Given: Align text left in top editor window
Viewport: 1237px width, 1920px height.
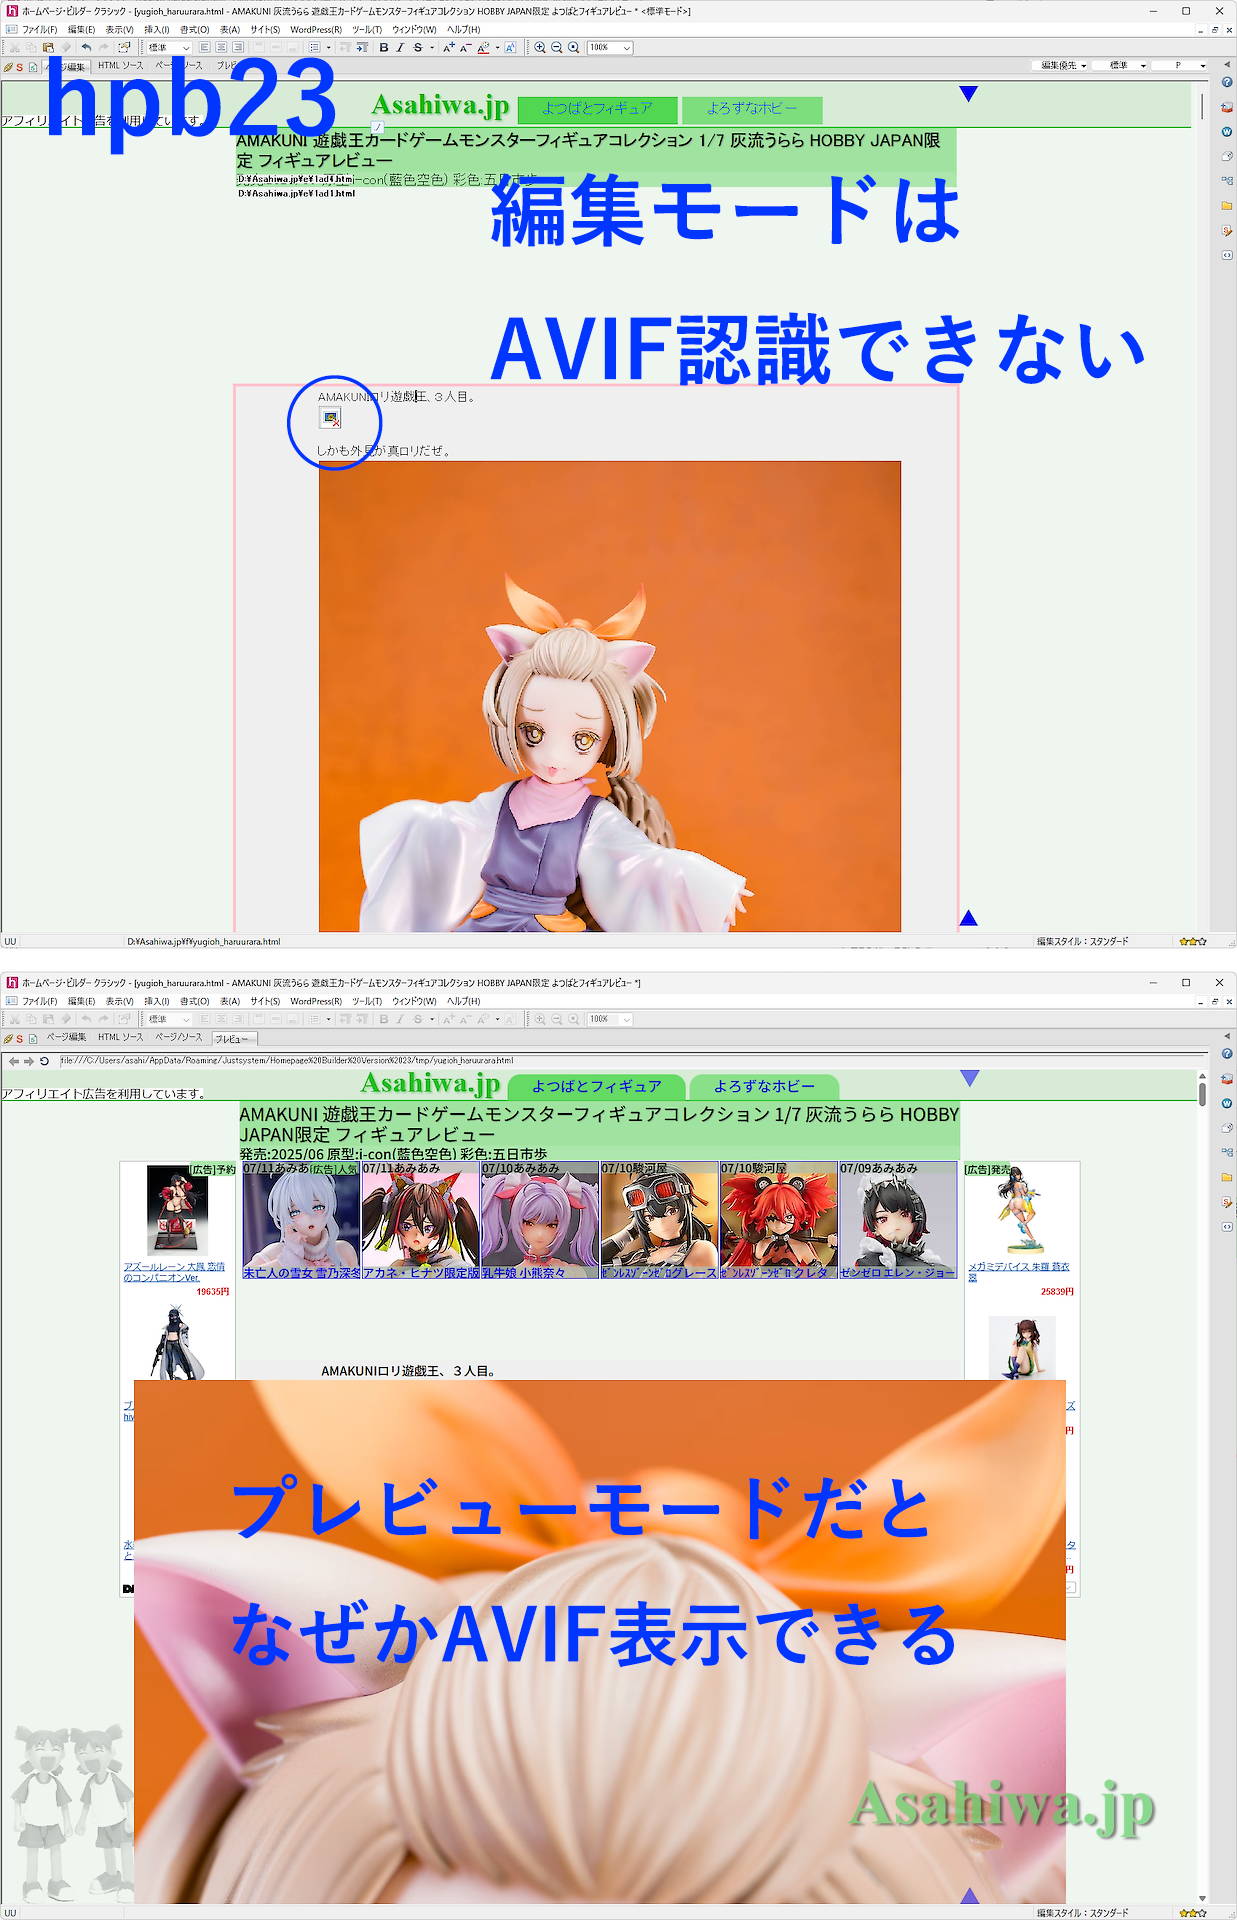Looking at the screenshot, I should (205, 48).
